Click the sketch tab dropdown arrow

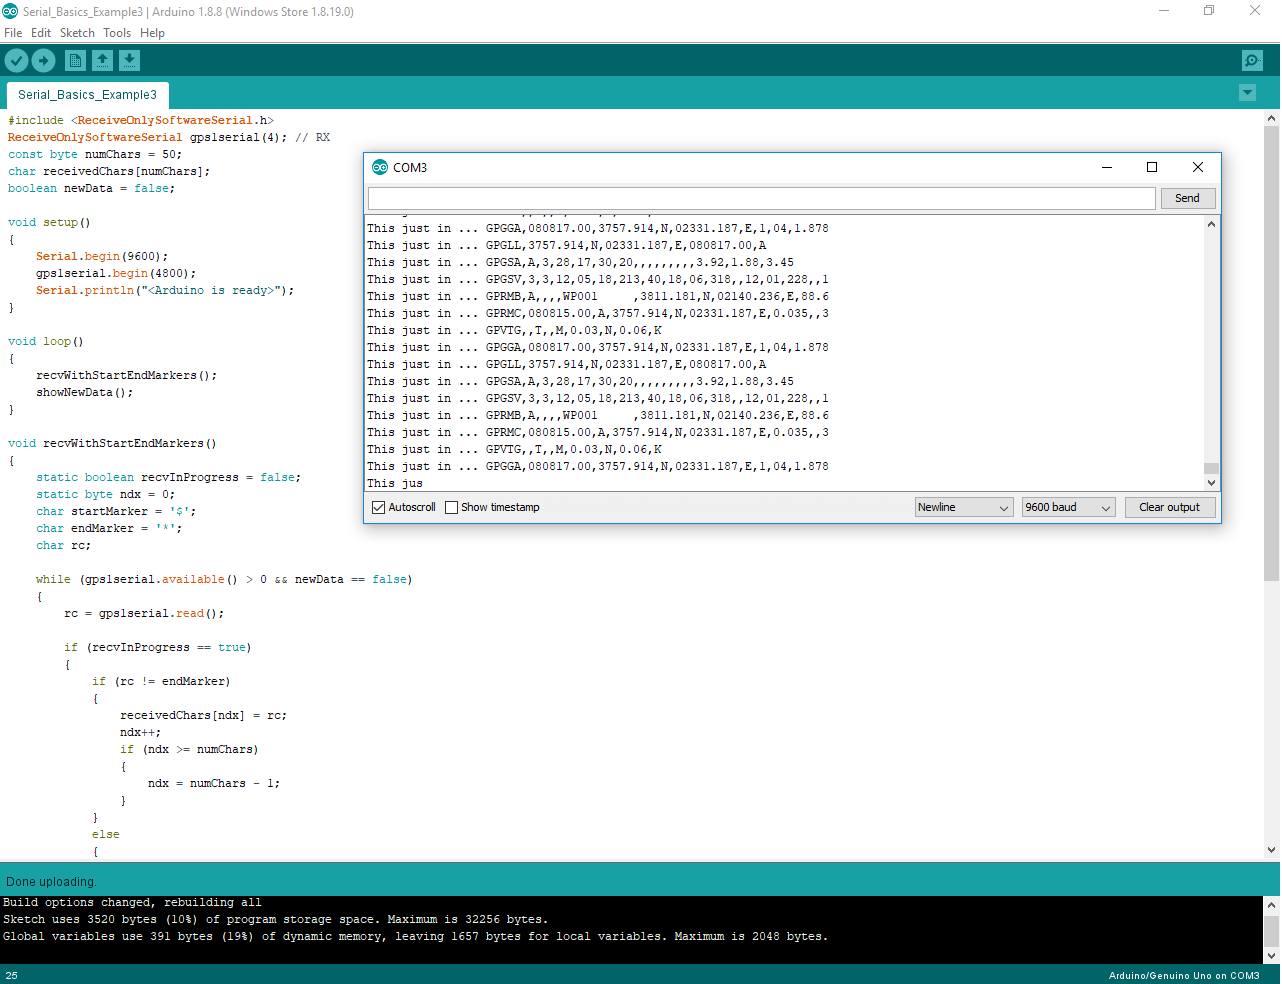point(1247,91)
